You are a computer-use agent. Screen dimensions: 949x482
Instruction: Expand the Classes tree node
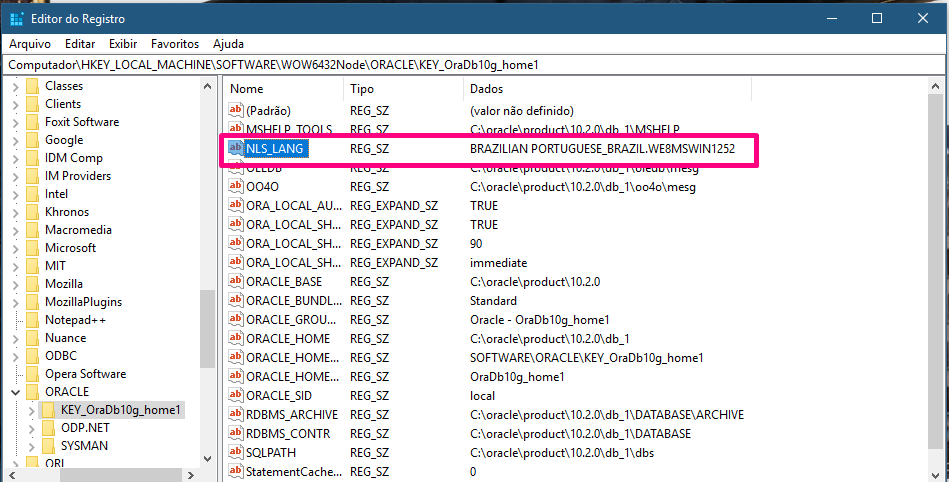pos(15,87)
